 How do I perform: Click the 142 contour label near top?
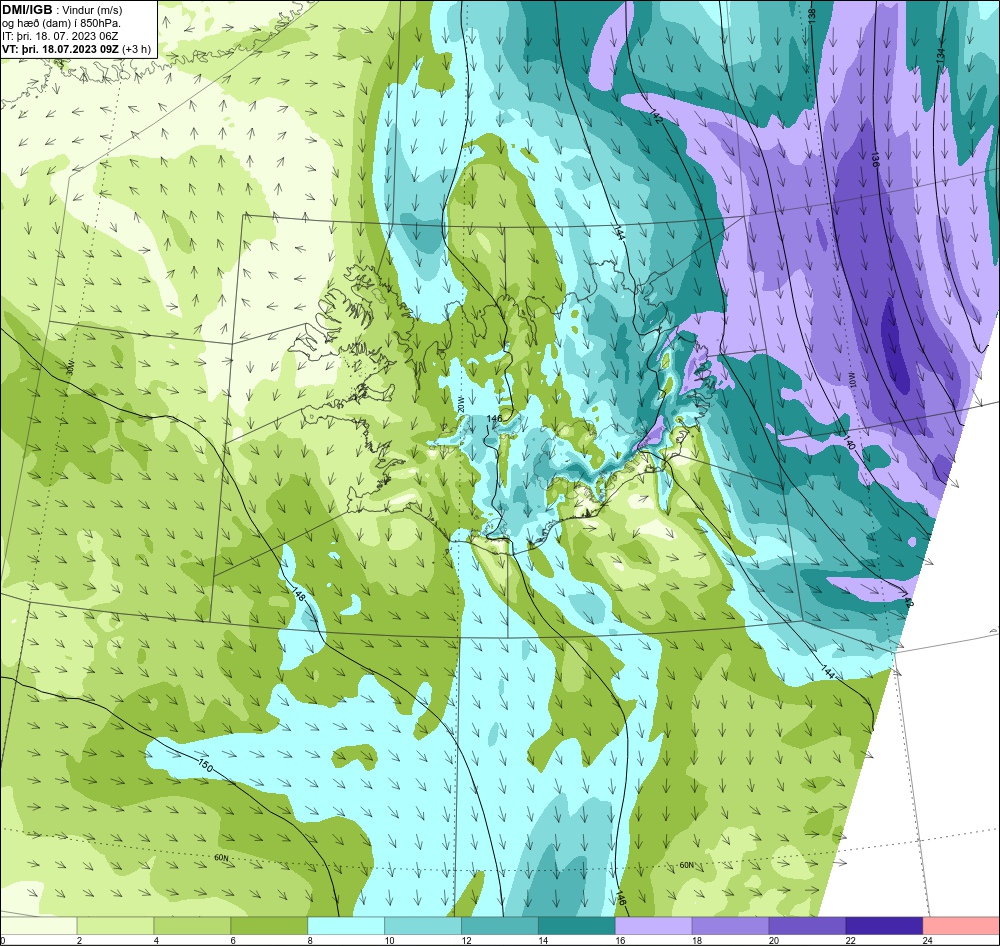656,116
